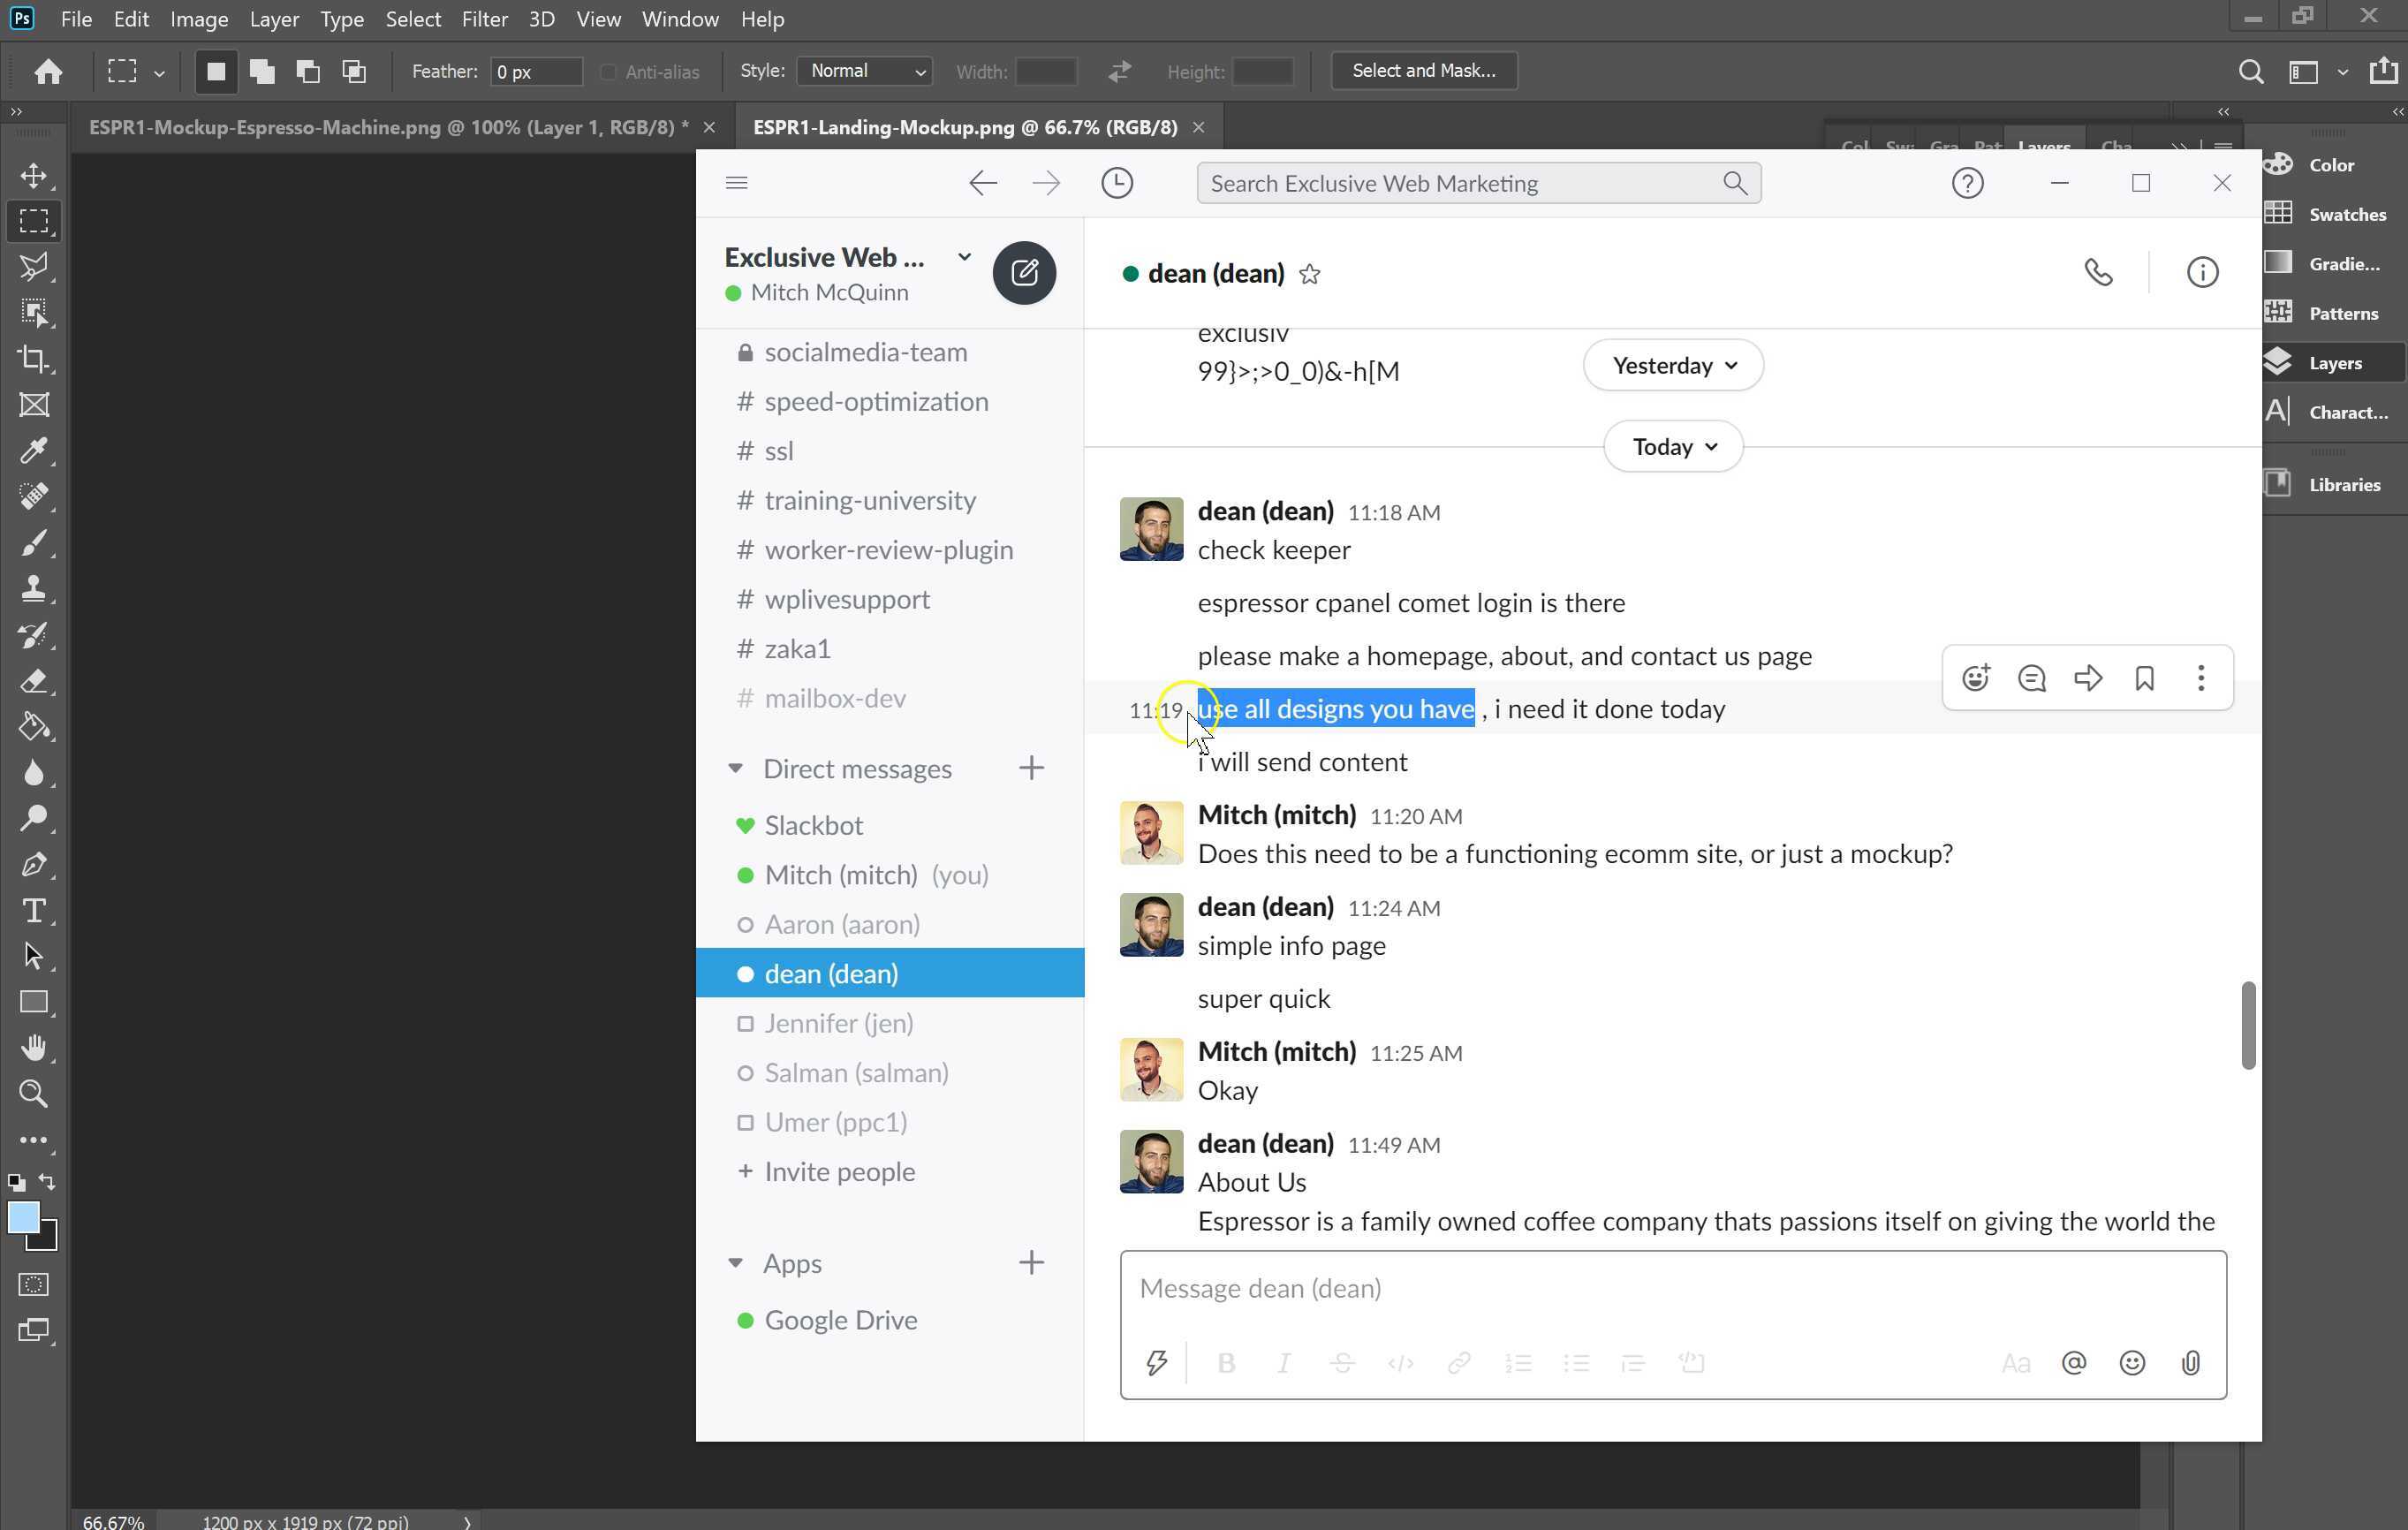The image size is (2408, 1530).
Task: Pick the Horizontal Type tool
Action: click(33, 910)
